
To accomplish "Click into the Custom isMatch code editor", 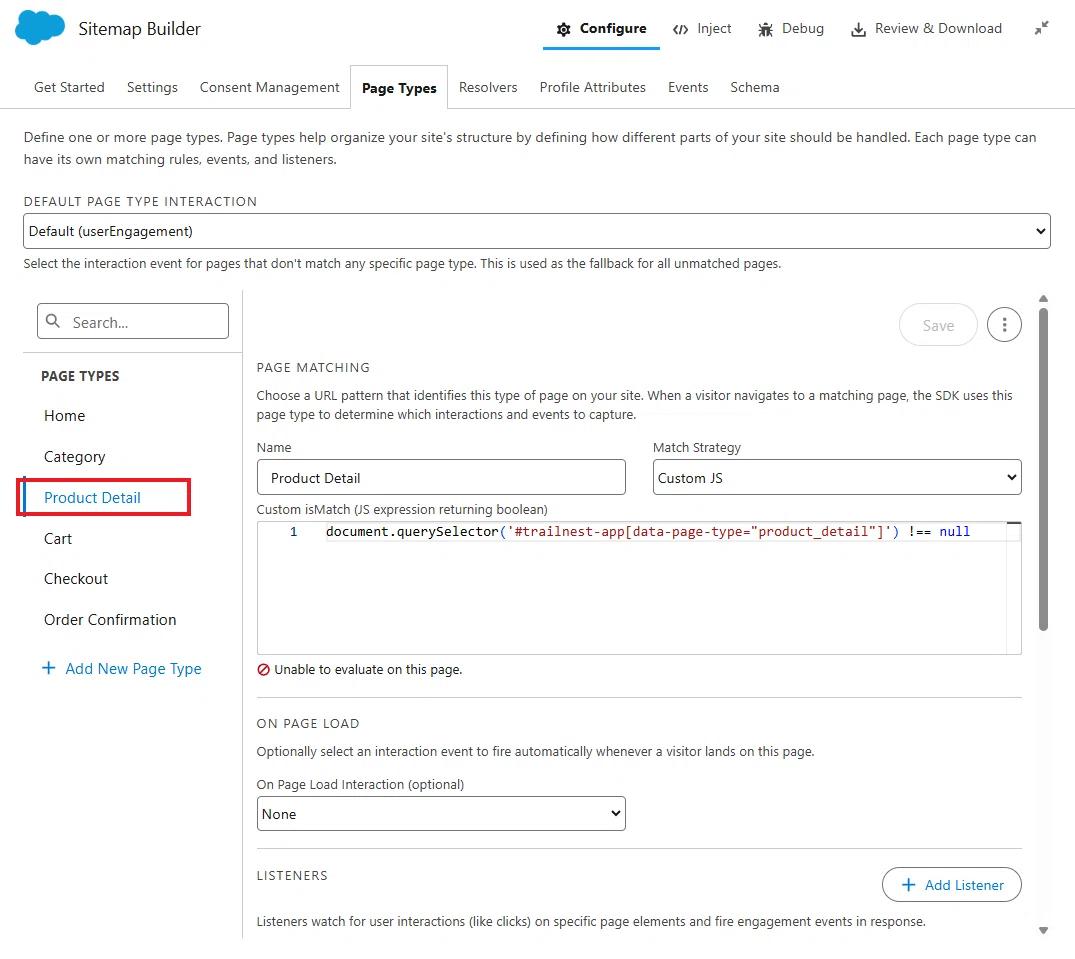I will [x=639, y=588].
